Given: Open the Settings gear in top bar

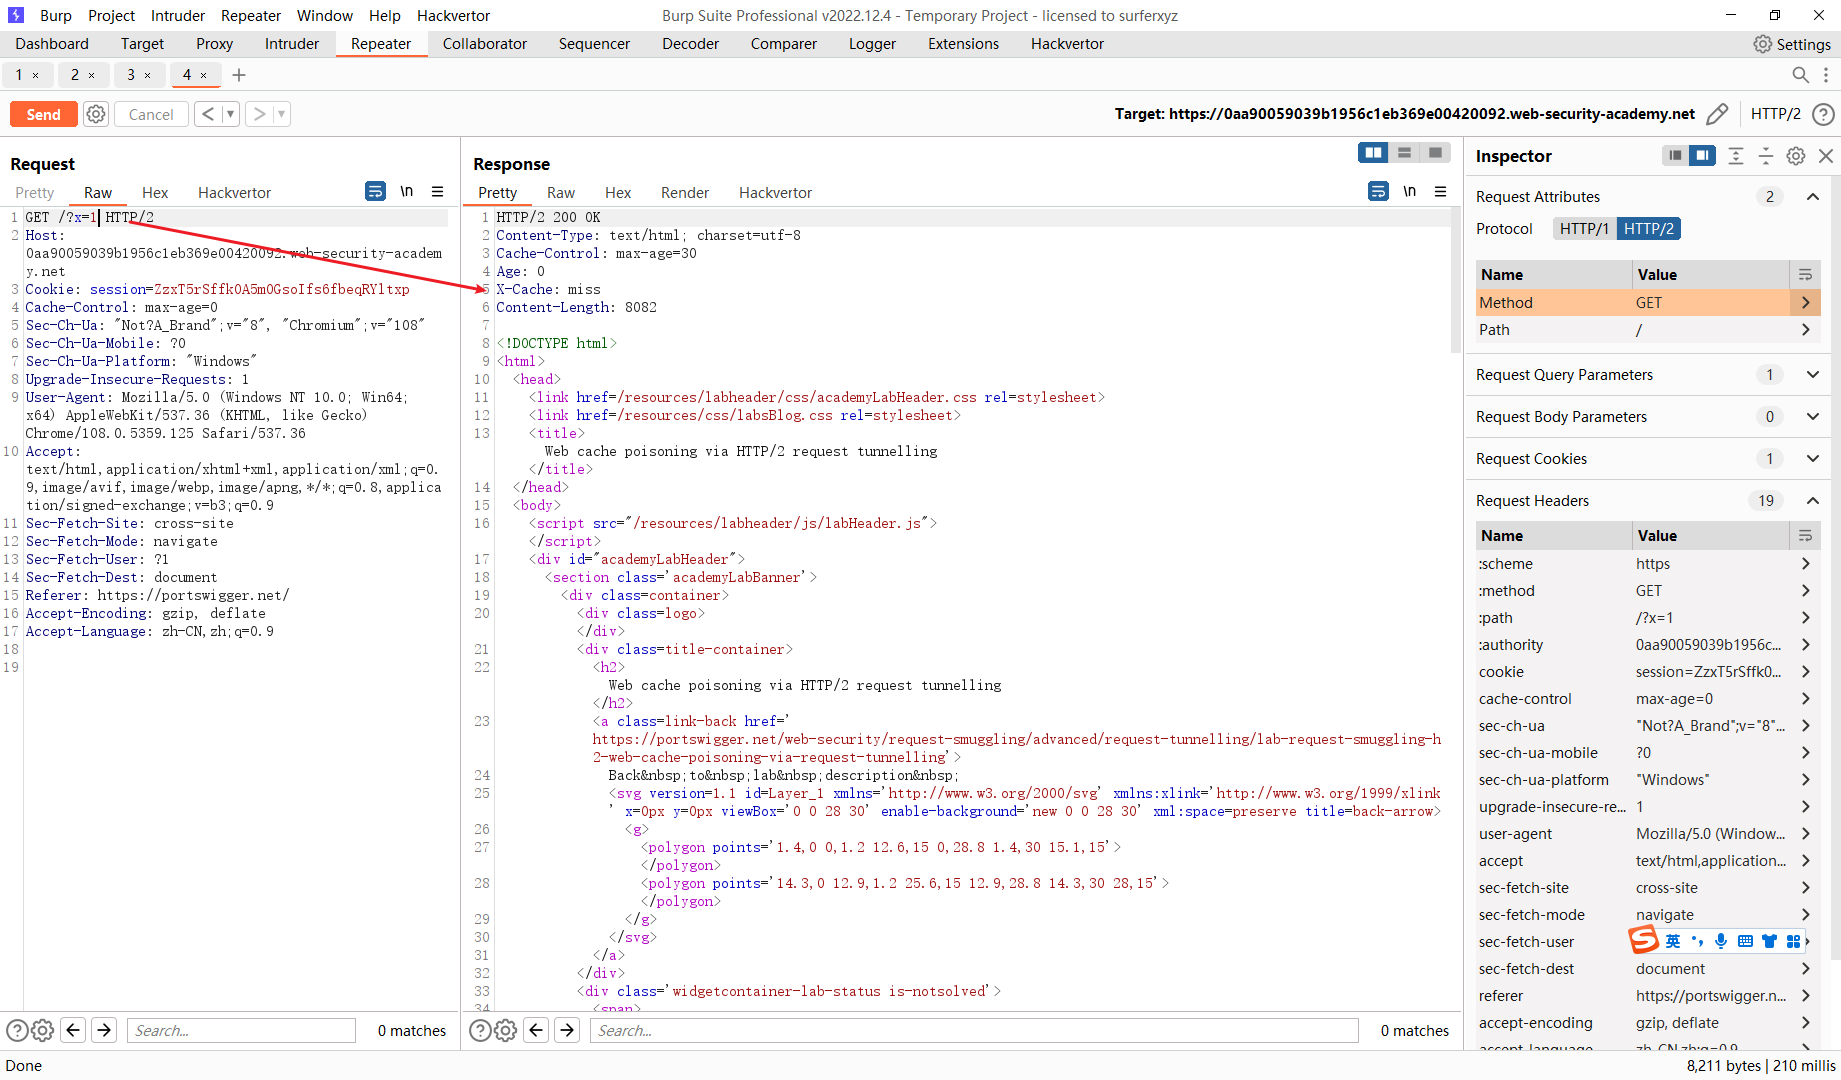Looking at the screenshot, I should click(x=1792, y=44).
